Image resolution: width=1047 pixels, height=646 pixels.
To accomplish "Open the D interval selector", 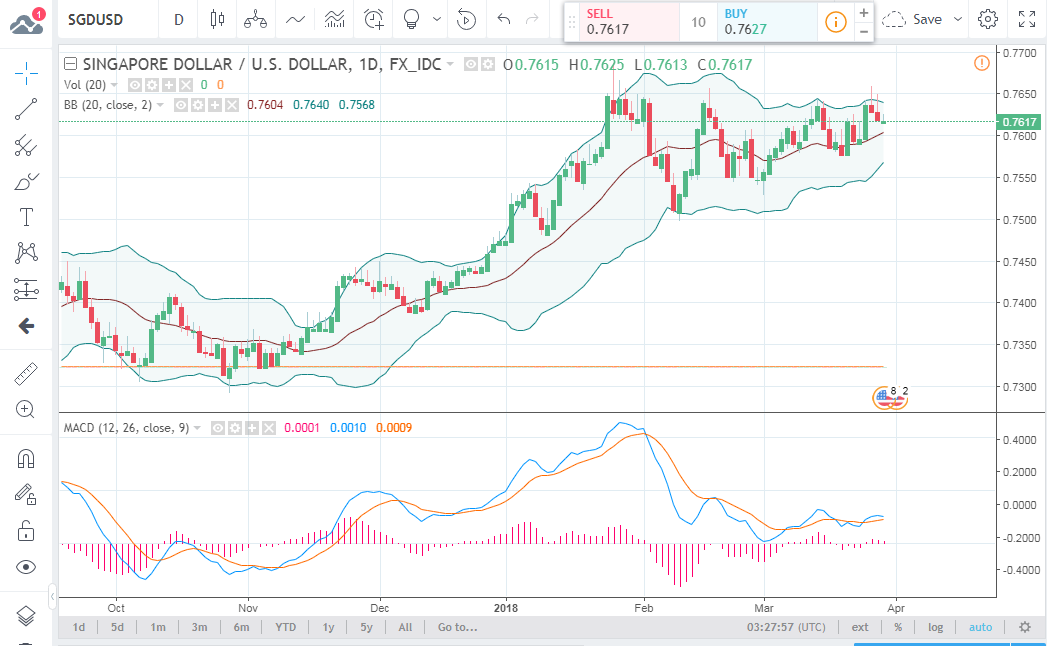I will coord(178,19).
